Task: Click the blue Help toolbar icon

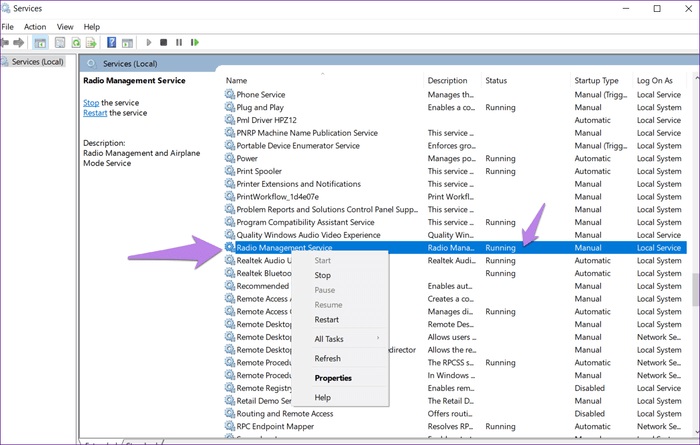Action: point(111,43)
